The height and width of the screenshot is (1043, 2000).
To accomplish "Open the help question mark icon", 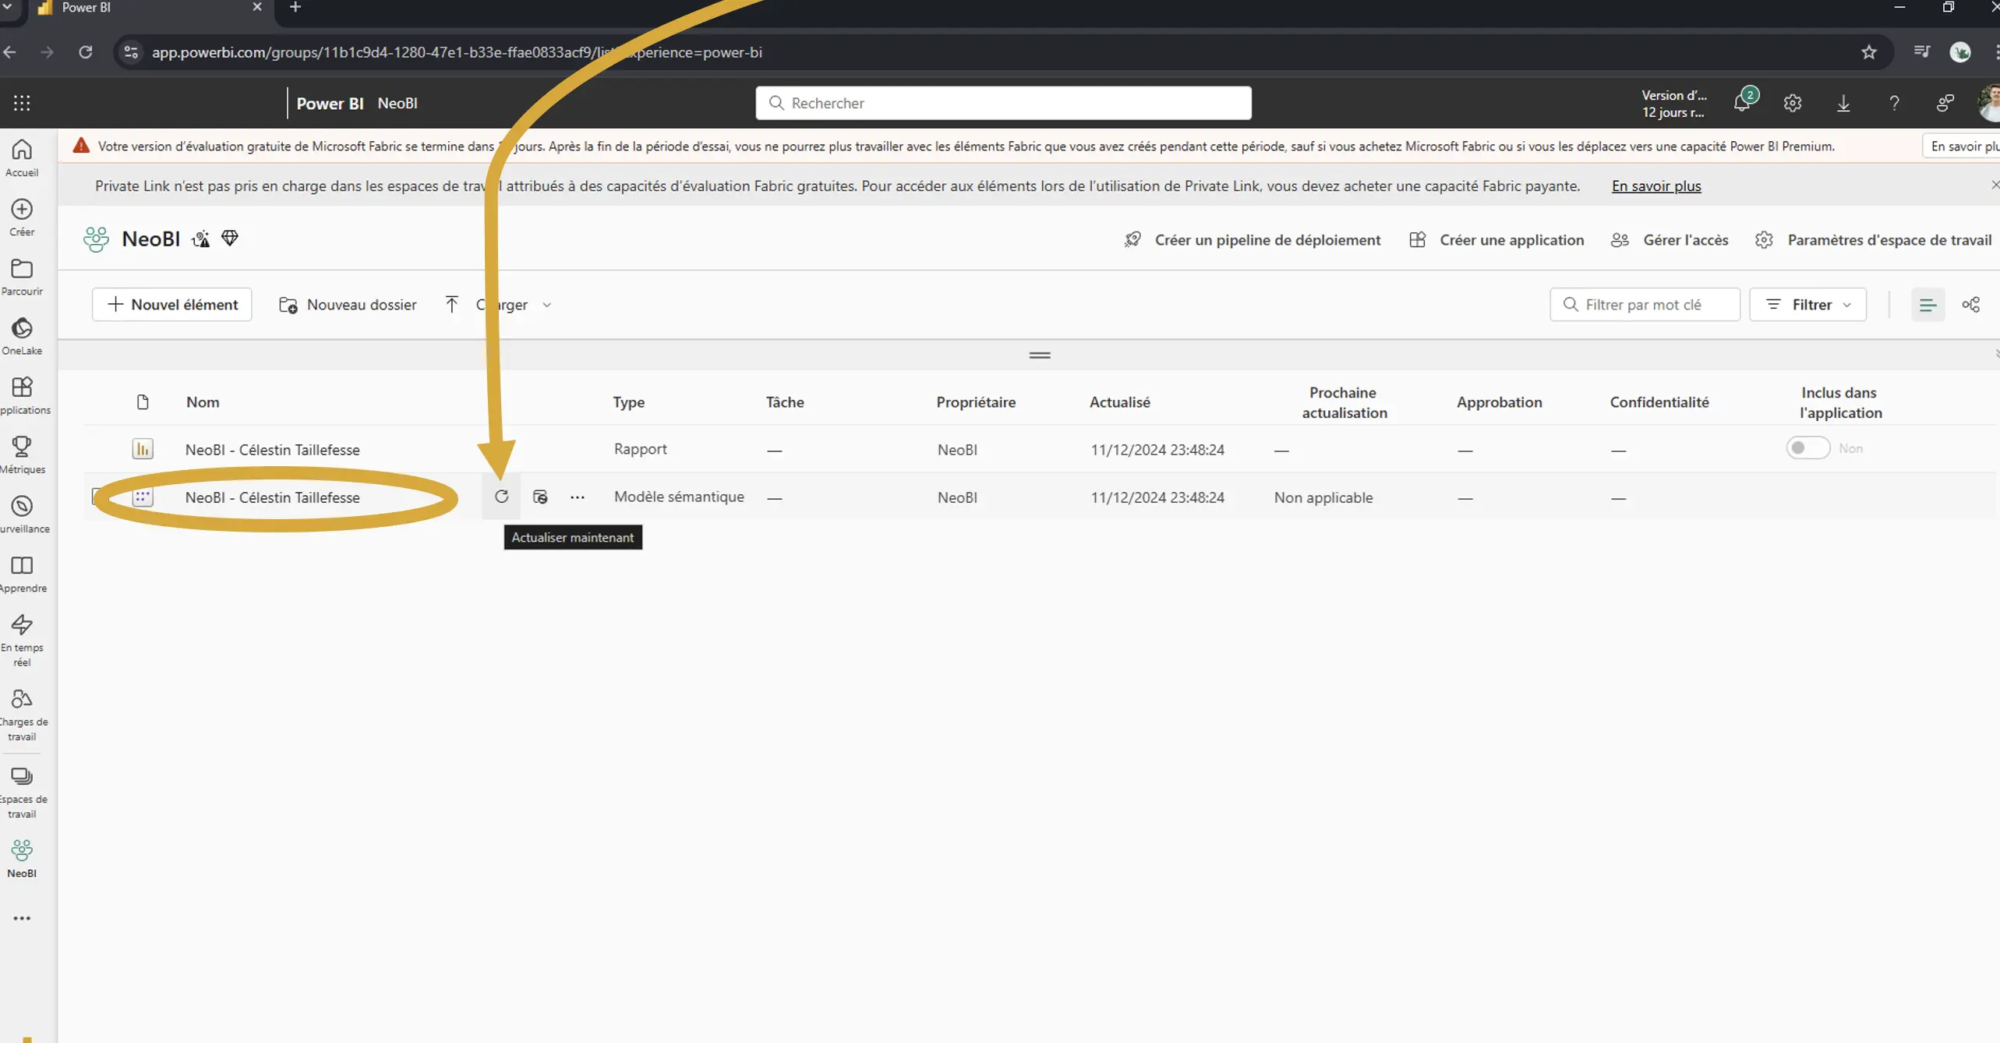I will coord(1894,103).
